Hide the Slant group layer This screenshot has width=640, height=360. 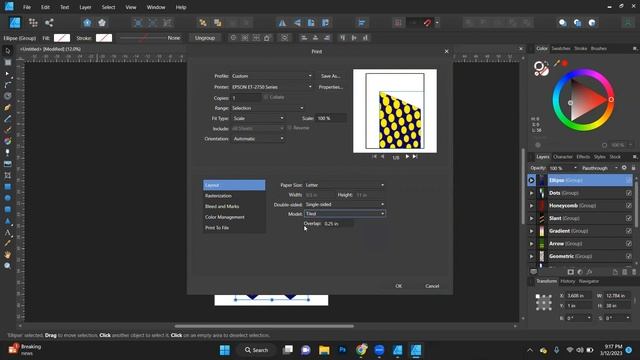628,218
